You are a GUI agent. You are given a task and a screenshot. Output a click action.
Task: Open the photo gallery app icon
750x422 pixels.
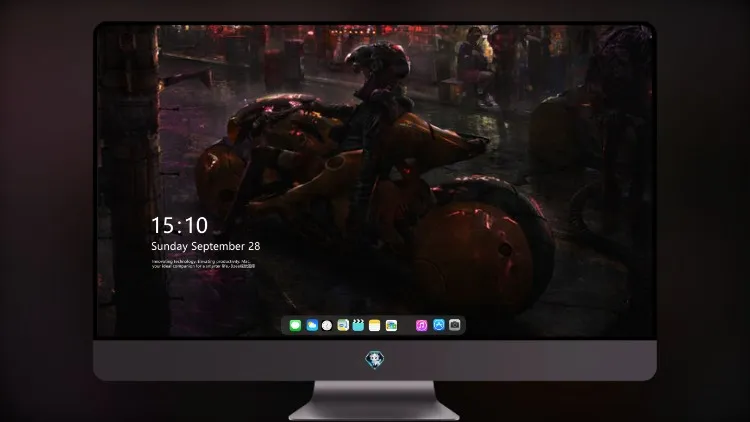click(391, 325)
